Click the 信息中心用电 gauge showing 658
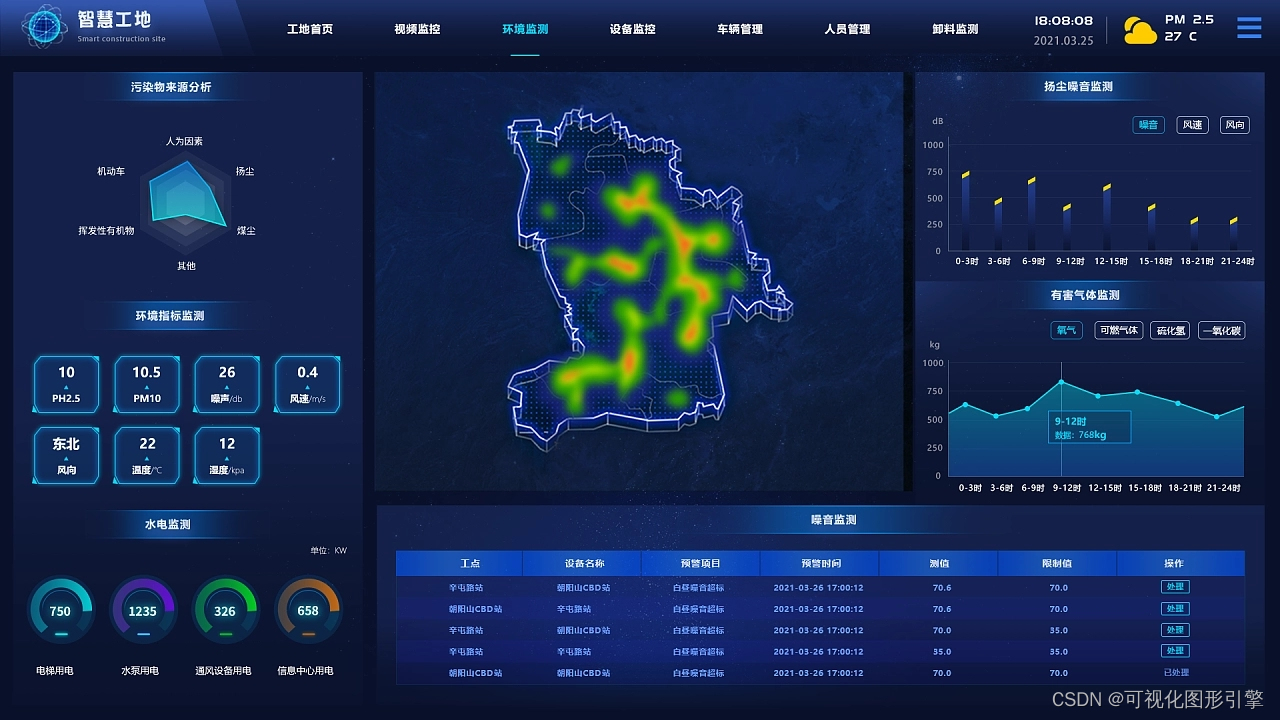The image size is (1280, 720). coord(308,610)
